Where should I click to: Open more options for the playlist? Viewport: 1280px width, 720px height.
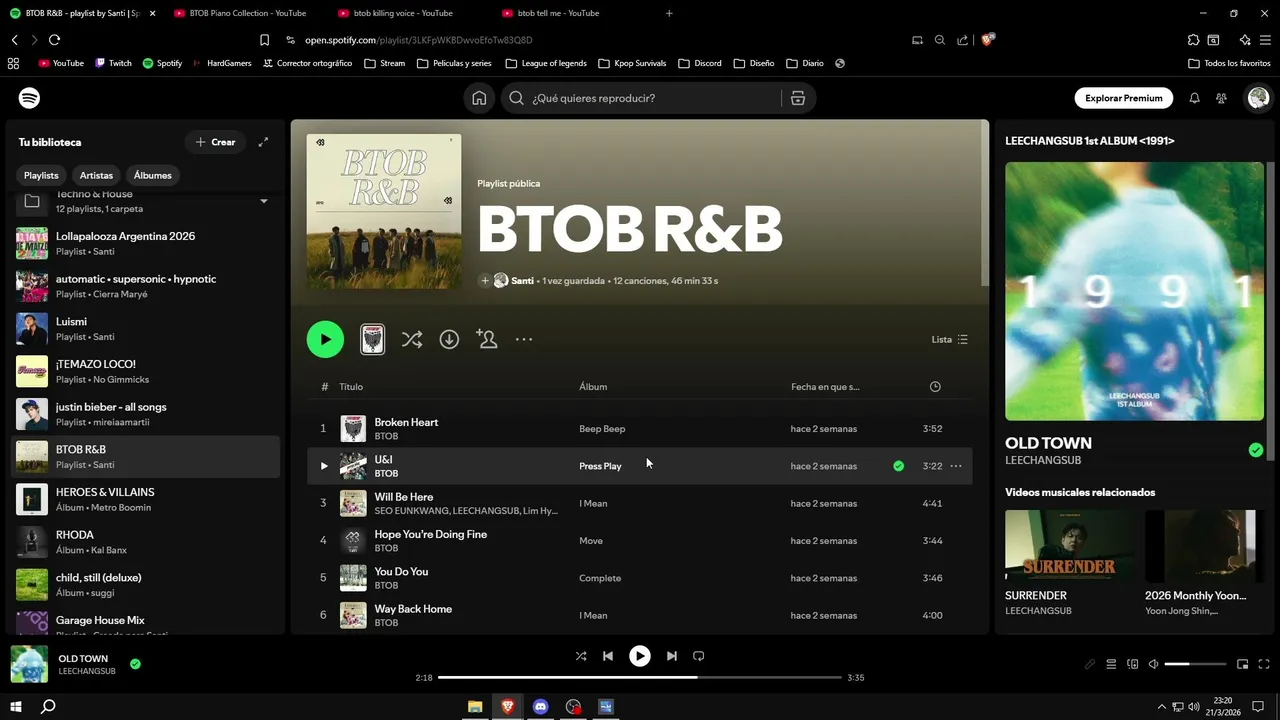(524, 340)
